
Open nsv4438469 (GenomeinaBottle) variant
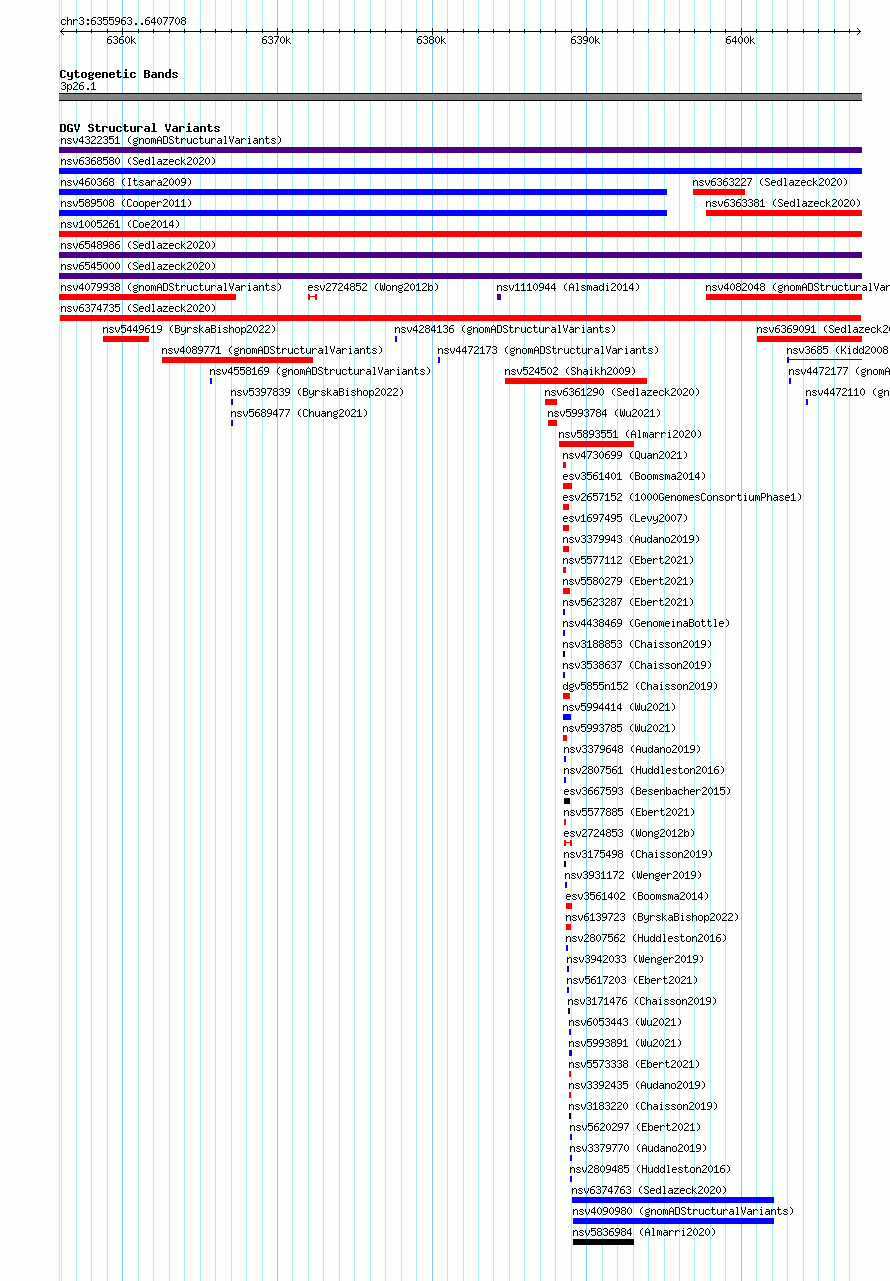(646, 623)
